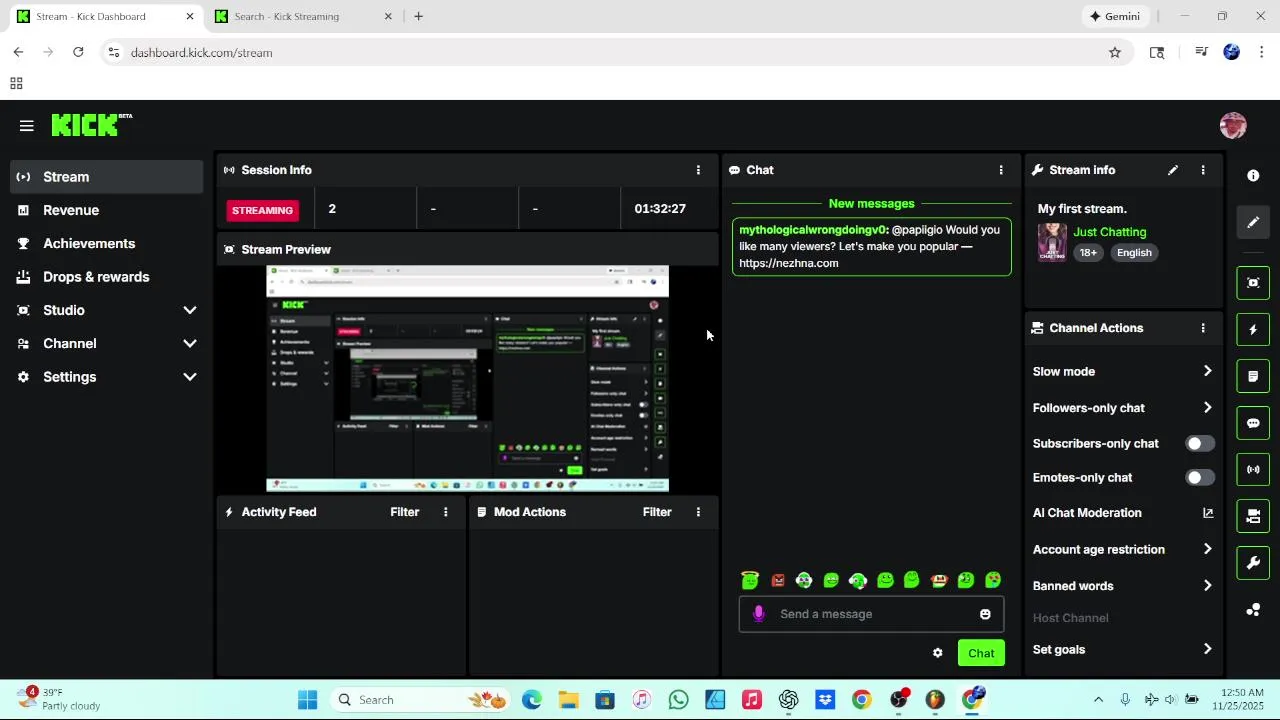Open Stream info three-dot menu
Viewport: 1280px width, 720px height.
(1203, 170)
